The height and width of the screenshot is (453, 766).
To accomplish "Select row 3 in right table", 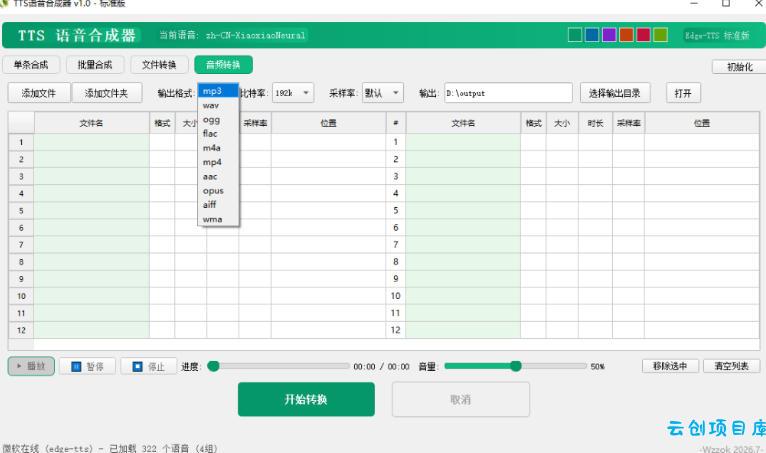I will pos(396,176).
